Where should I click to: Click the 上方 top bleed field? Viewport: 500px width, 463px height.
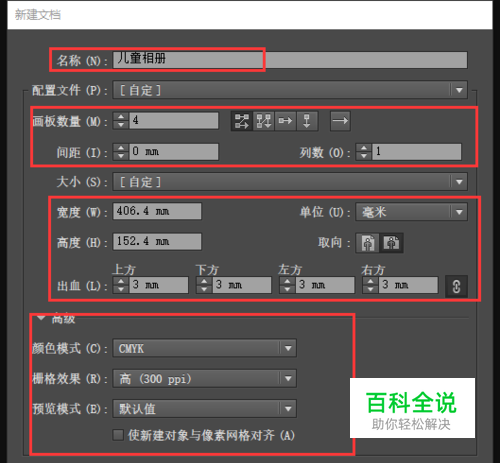(159, 285)
